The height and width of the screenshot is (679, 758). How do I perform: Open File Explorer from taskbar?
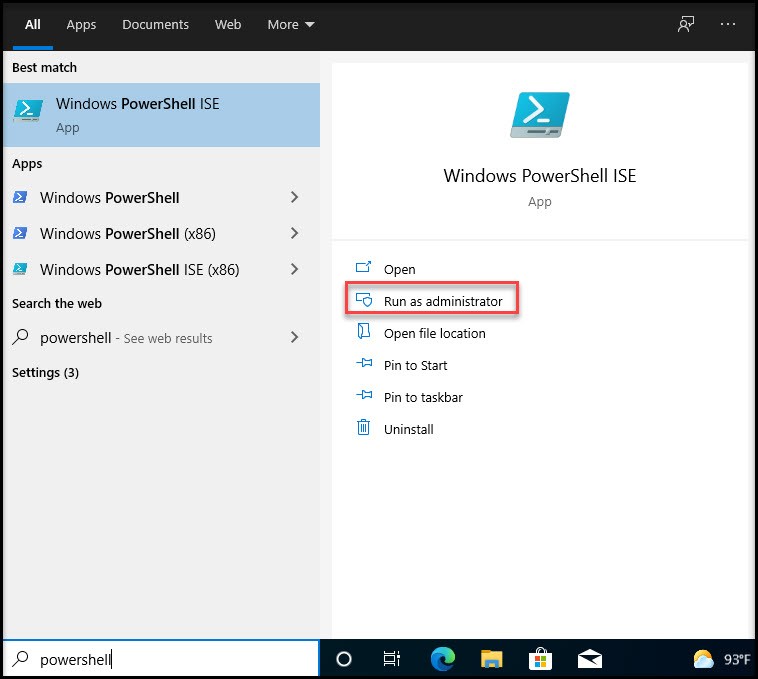click(x=492, y=659)
